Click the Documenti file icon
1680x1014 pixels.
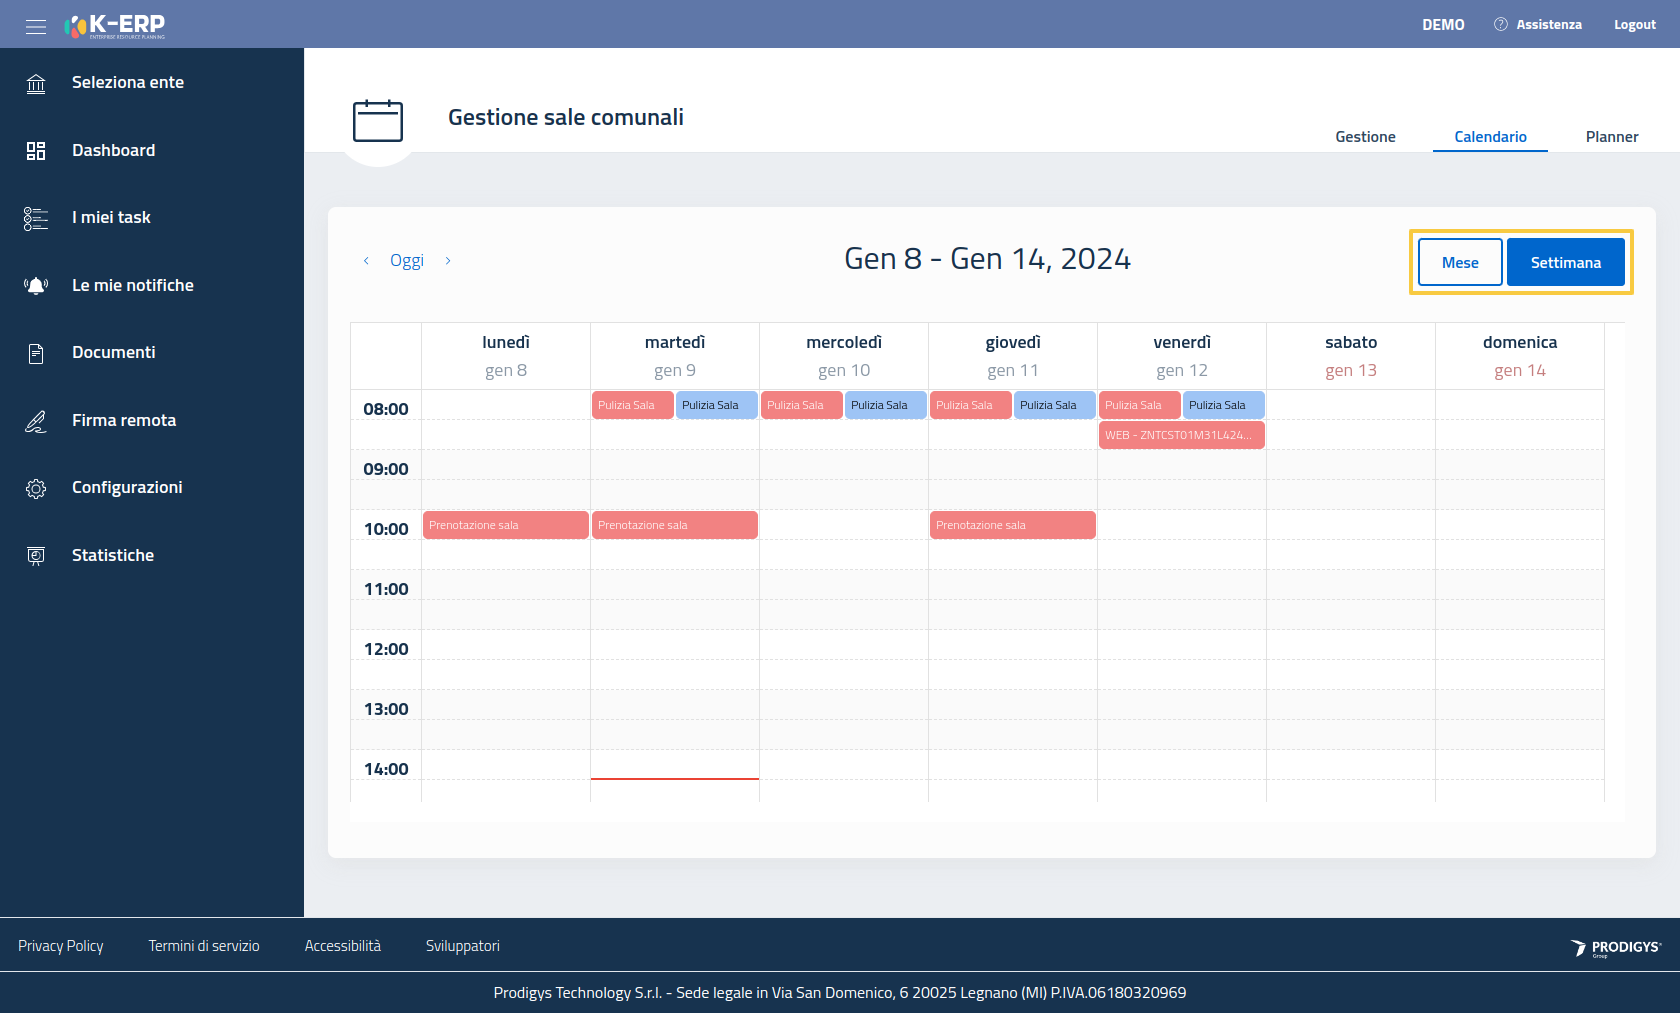(36, 353)
